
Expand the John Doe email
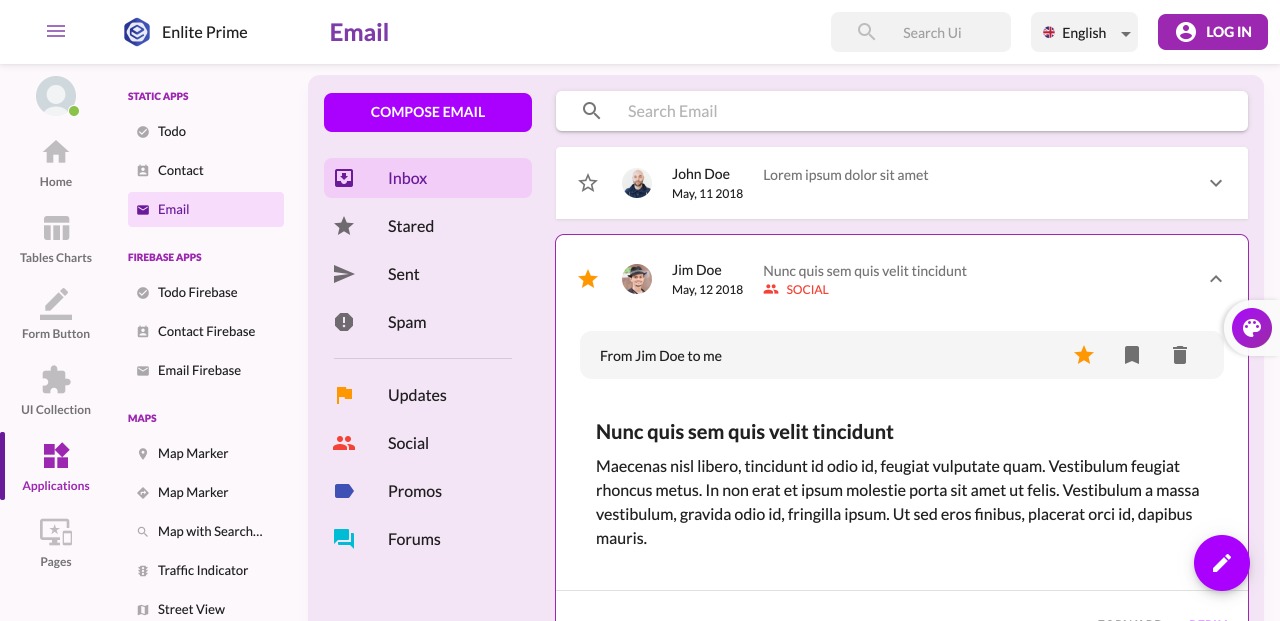[1216, 183]
